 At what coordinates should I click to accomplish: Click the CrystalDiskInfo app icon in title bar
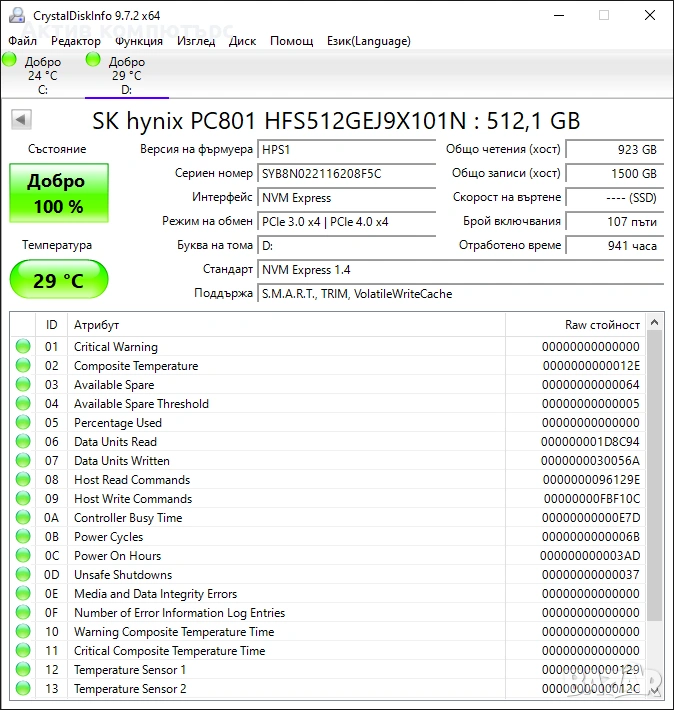coord(16,15)
